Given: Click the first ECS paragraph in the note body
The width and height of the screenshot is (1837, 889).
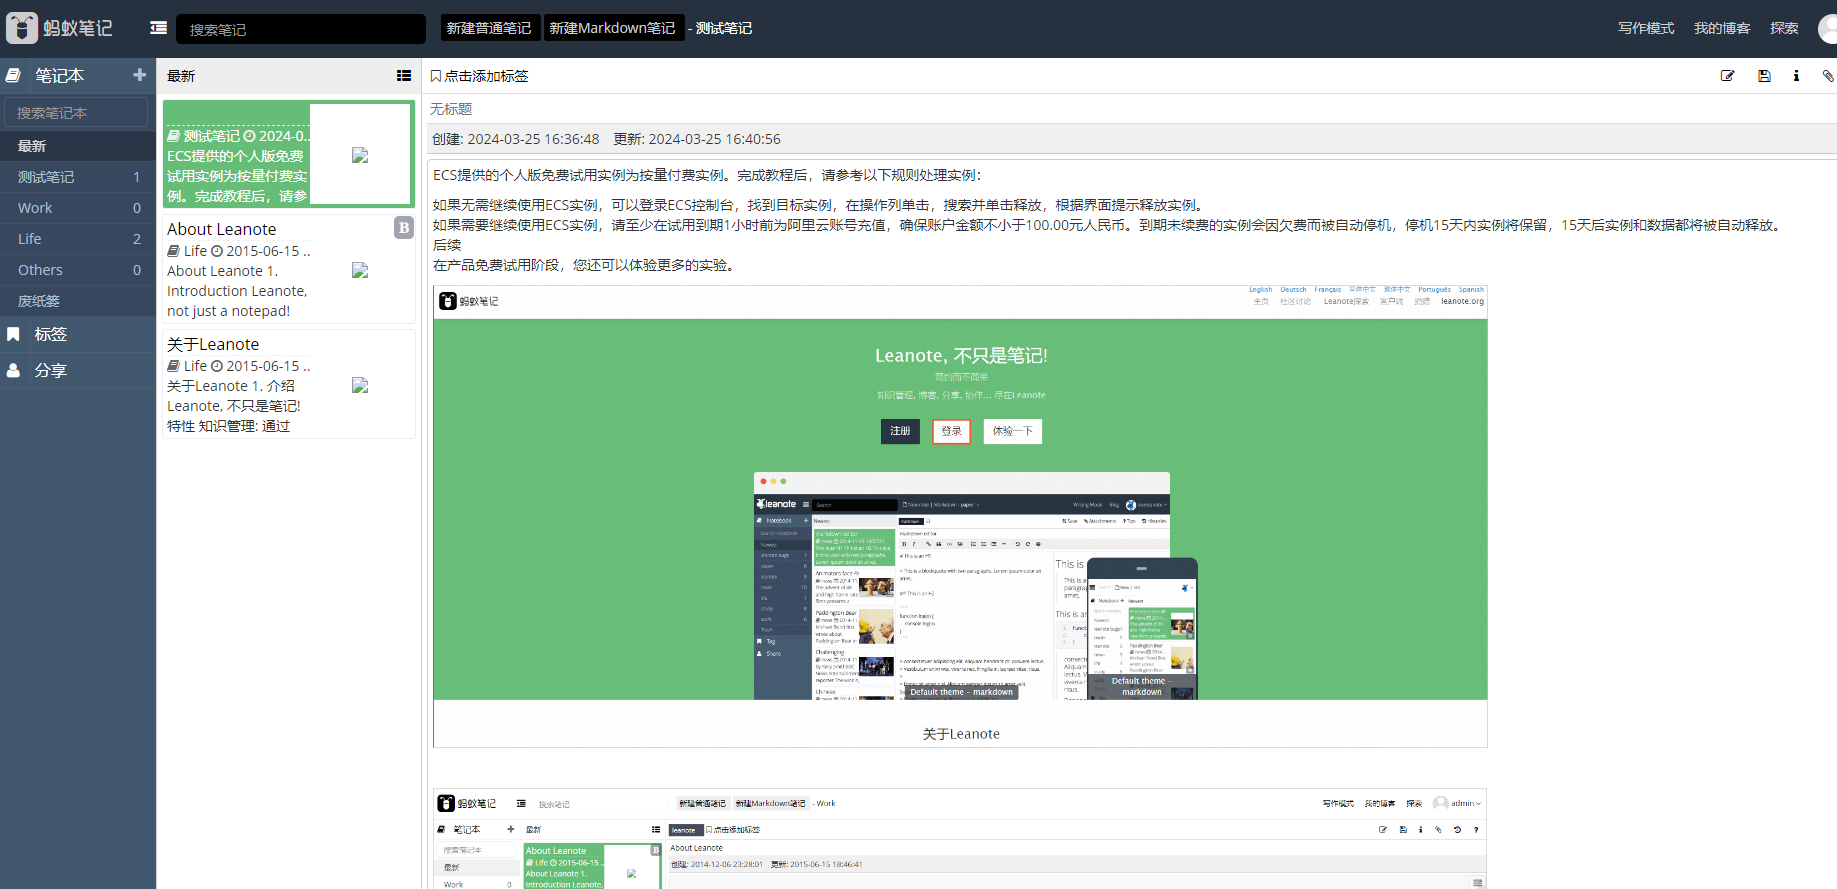Looking at the screenshot, I should click(707, 175).
